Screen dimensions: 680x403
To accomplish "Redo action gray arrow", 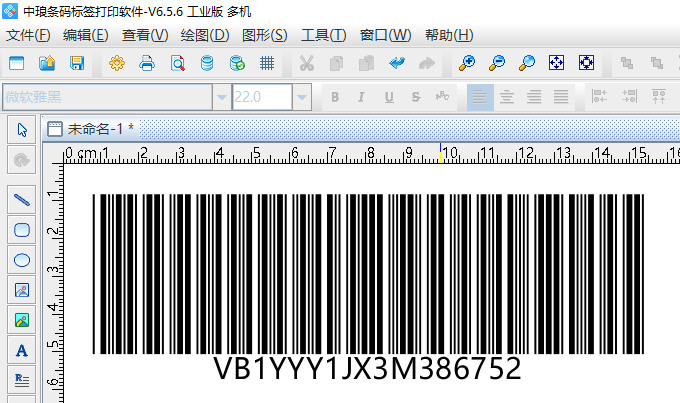I will click(x=427, y=63).
